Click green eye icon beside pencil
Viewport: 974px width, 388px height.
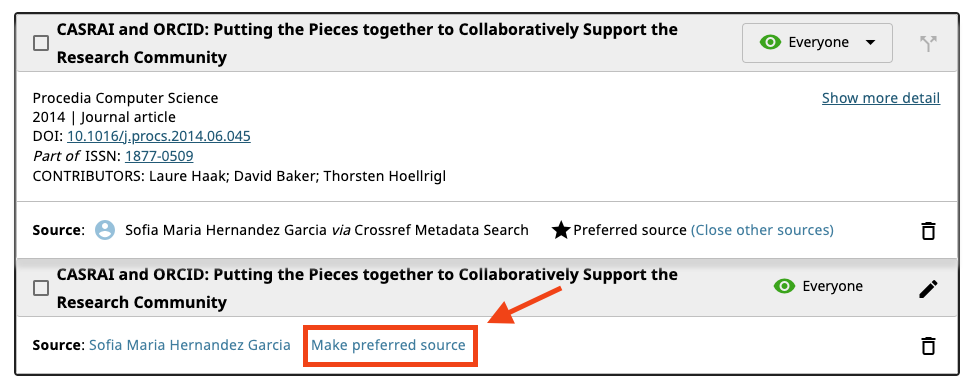[785, 286]
